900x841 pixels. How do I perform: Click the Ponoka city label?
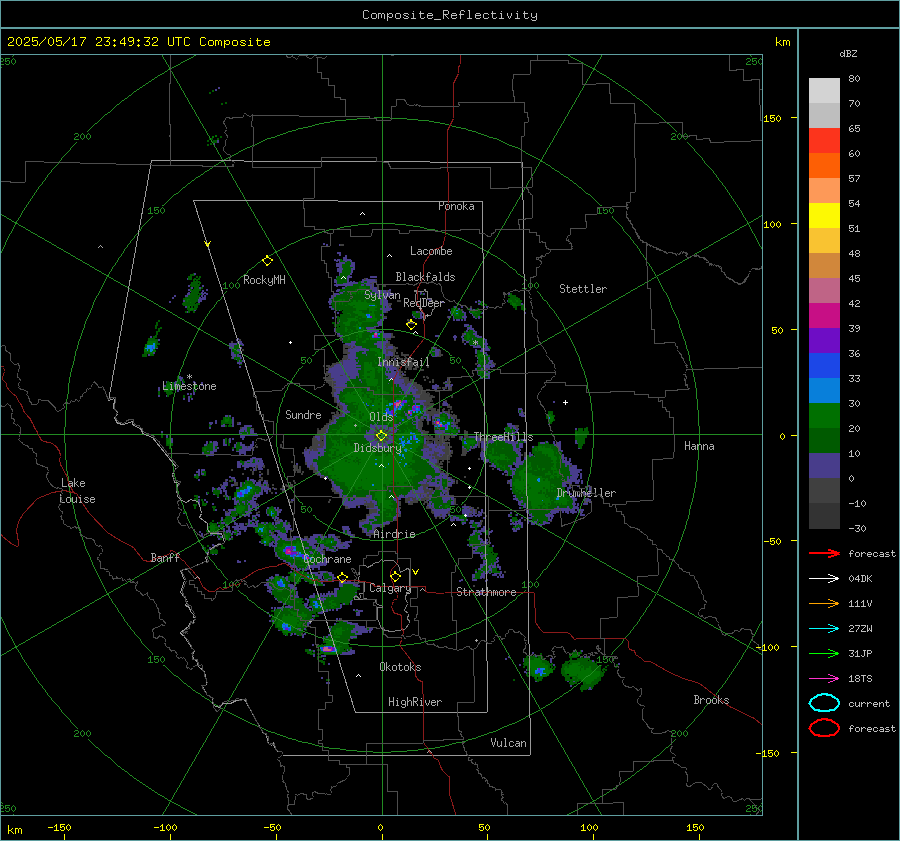[456, 206]
